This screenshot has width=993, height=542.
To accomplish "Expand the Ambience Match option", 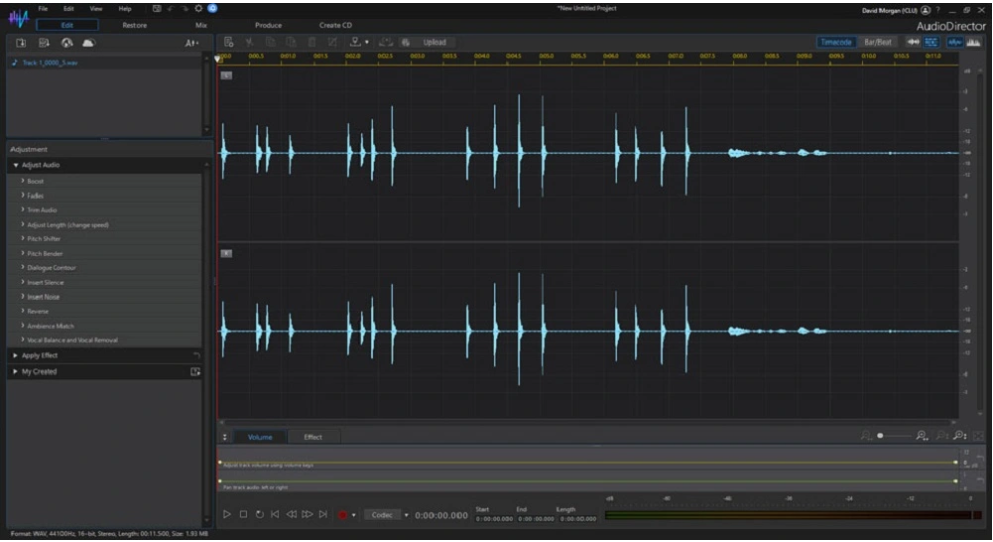I will [104, 326].
